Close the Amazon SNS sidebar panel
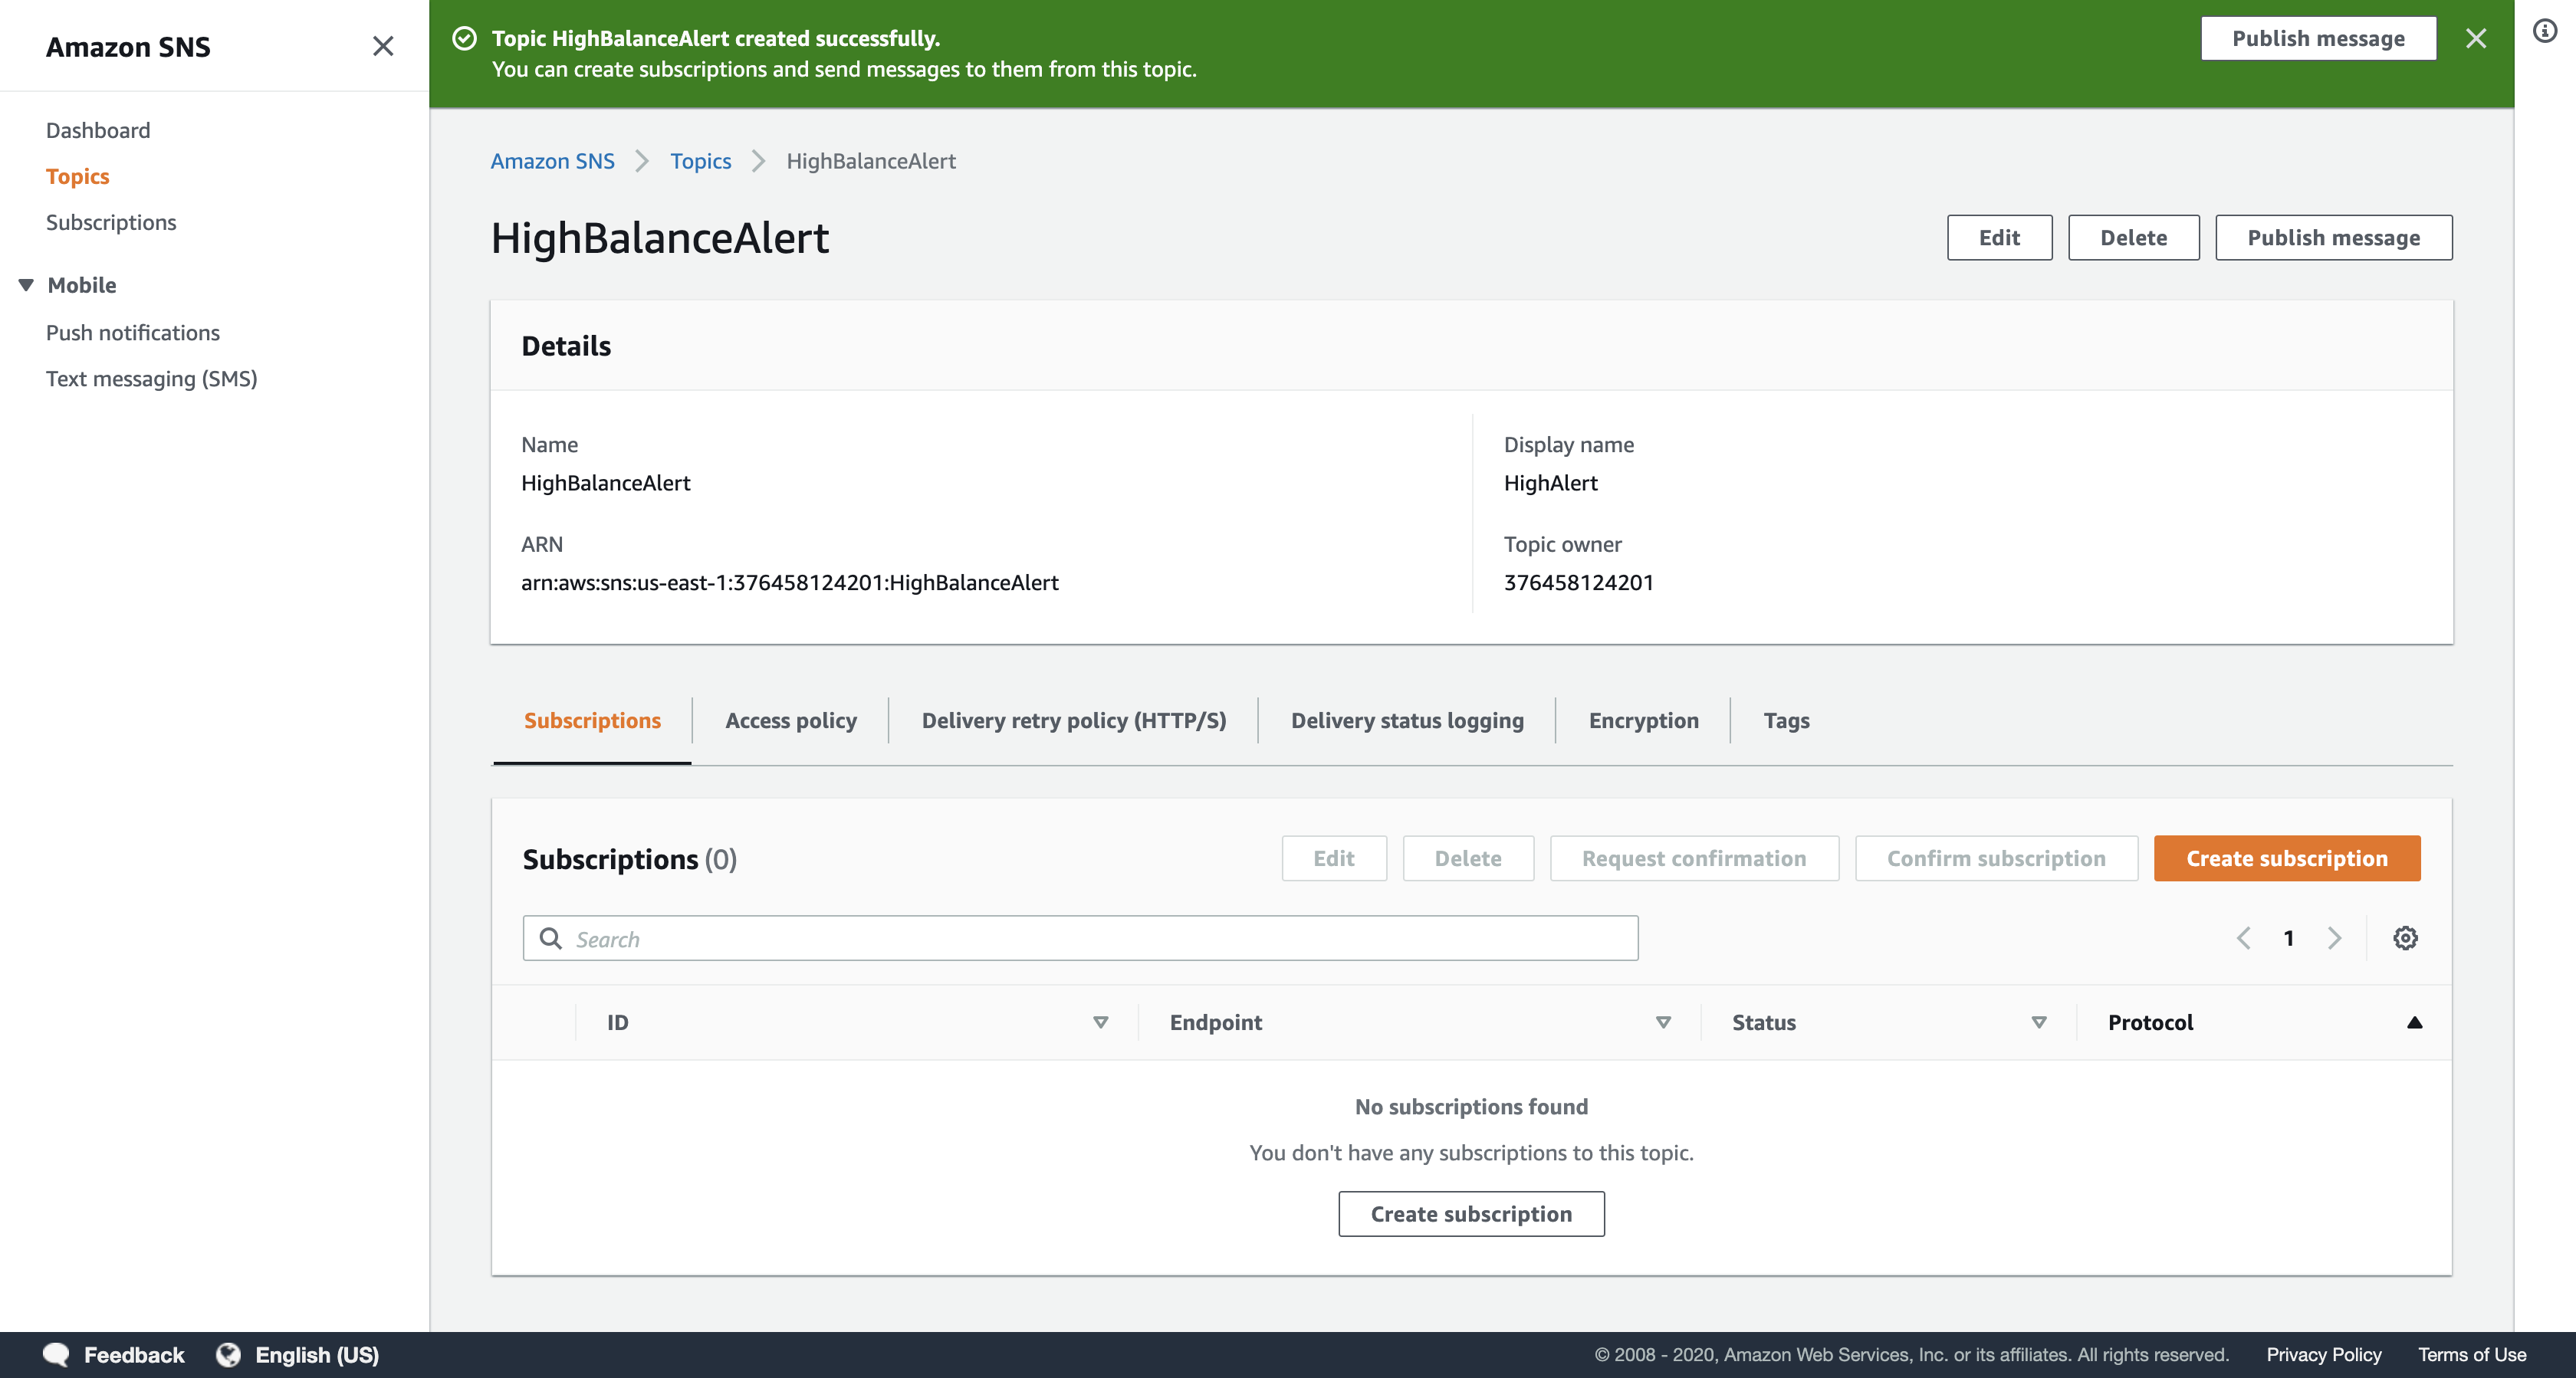 pyautogui.click(x=383, y=46)
